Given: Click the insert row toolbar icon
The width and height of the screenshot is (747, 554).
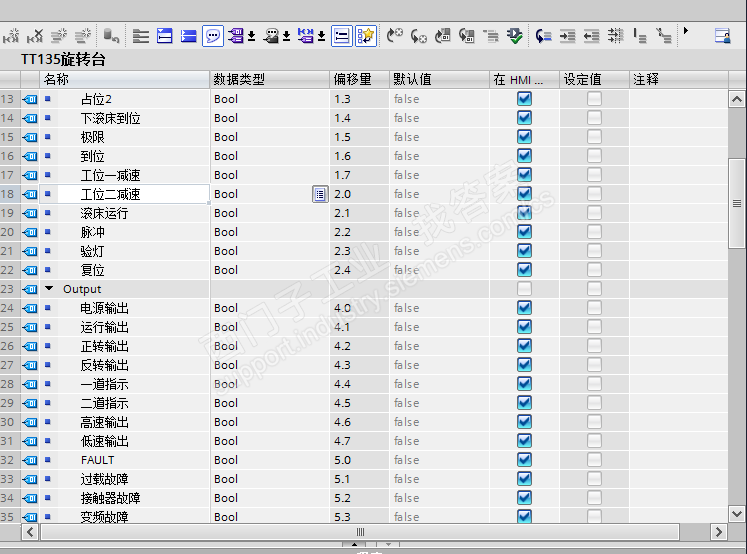Looking at the screenshot, I should click(11, 36).
